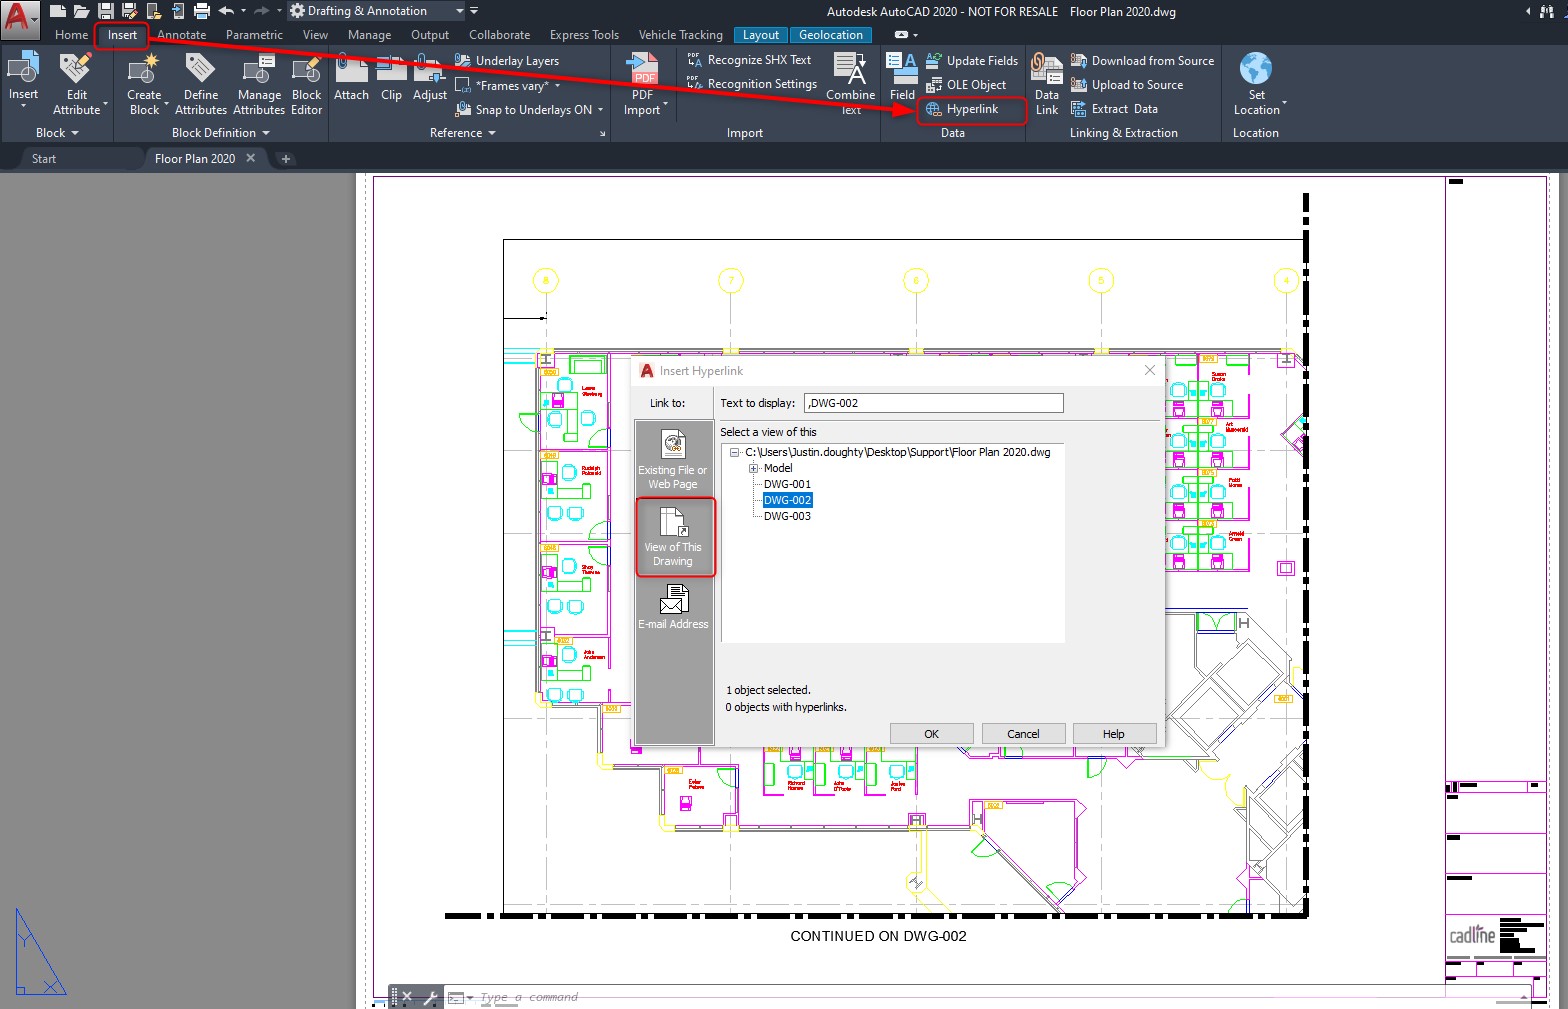This screenshot has height=1009, width=1568.
Task: Select E-mail Address link type
Action: [x=673, y=607]
